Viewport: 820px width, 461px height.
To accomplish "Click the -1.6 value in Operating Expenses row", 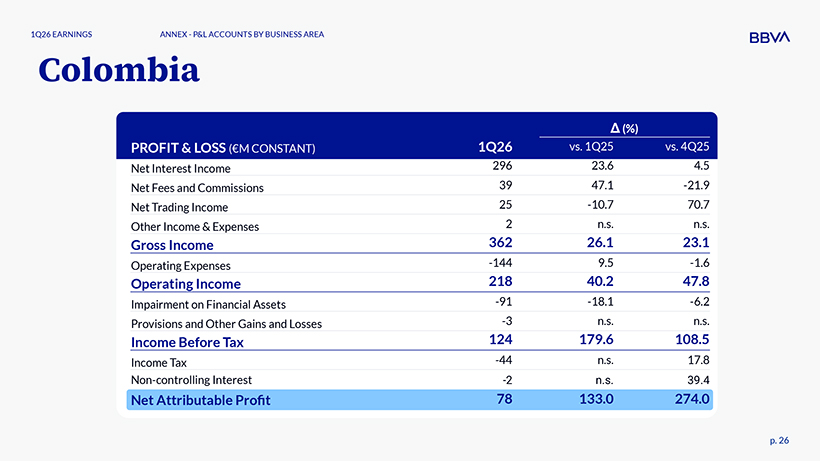I will [x=699, y=262].
